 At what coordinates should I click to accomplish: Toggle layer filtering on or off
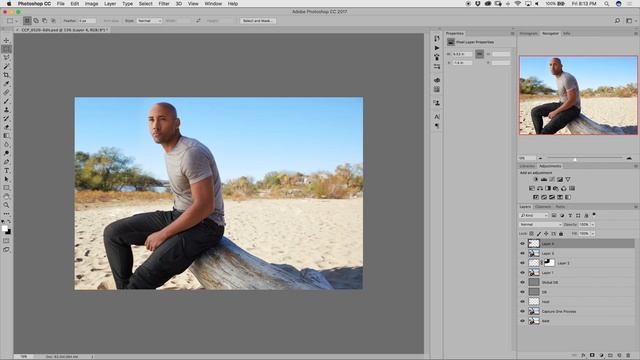(594, 214)
